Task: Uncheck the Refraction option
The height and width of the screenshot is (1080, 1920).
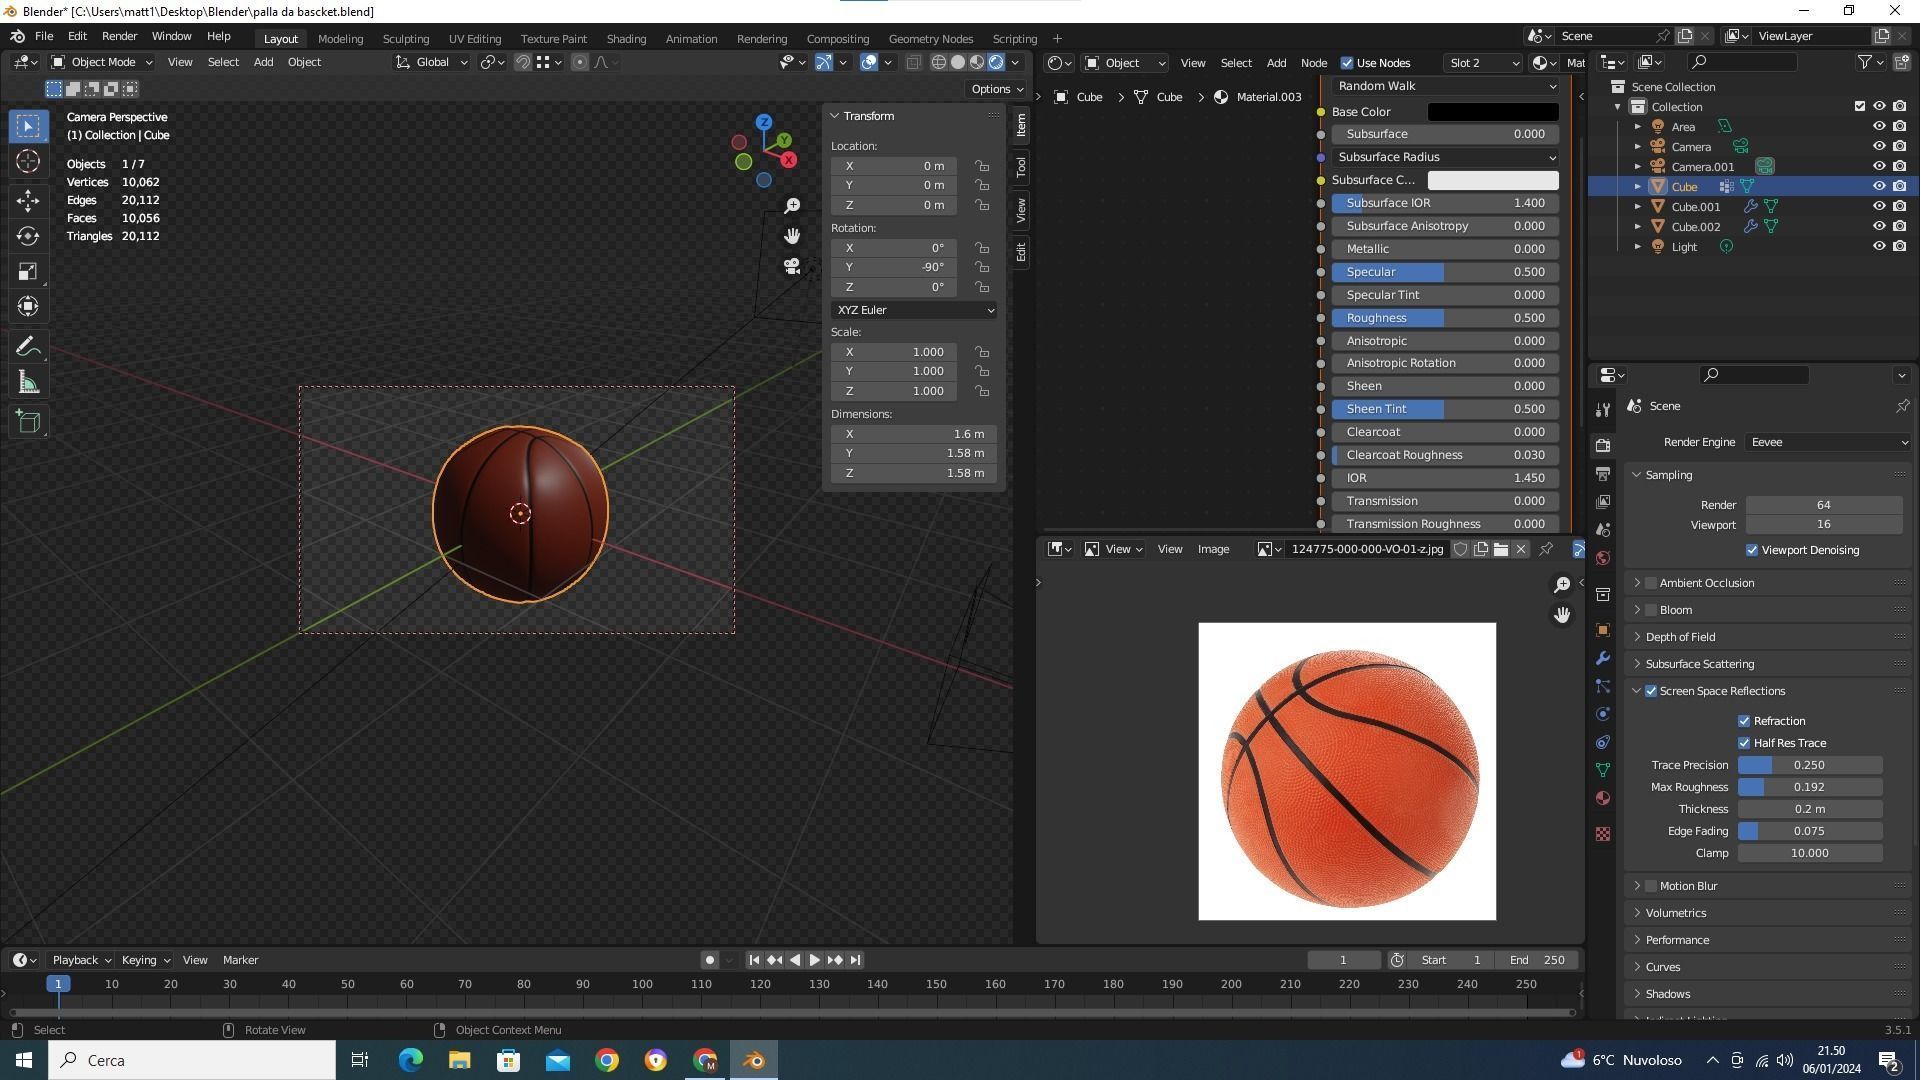Action: 1744,721
